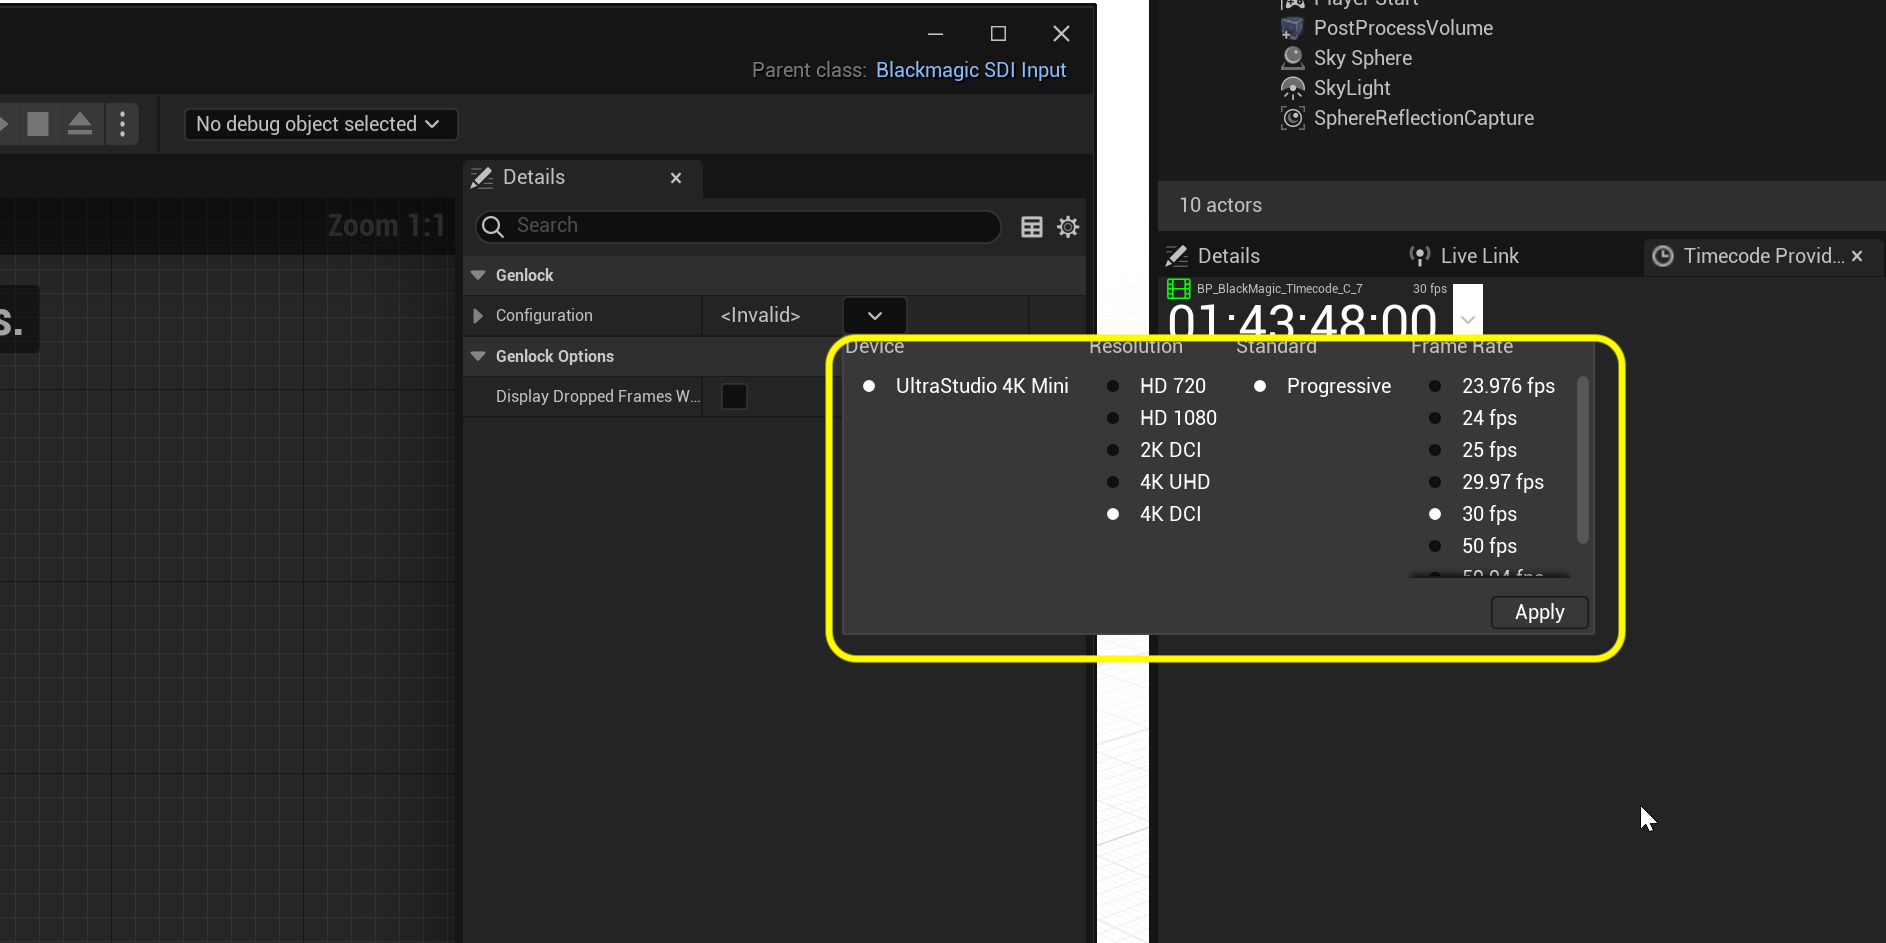Click the Details panel search field
The height and width of the screenshot is (943, 1886).
(x=738, y=226)
